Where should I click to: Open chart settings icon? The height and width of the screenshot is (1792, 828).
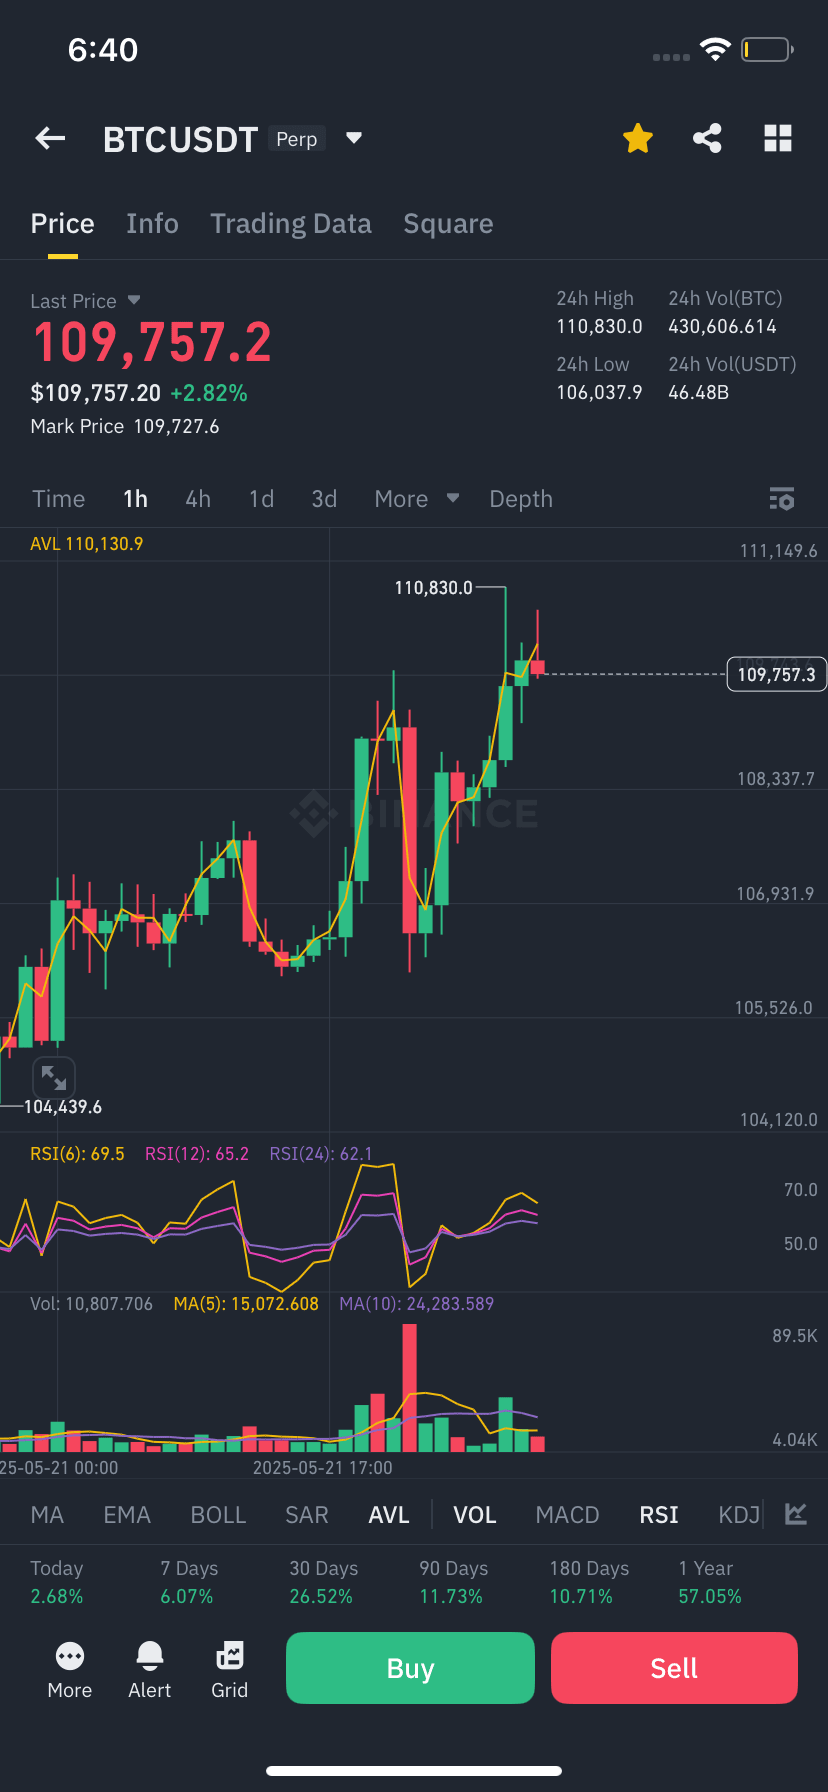781,499
